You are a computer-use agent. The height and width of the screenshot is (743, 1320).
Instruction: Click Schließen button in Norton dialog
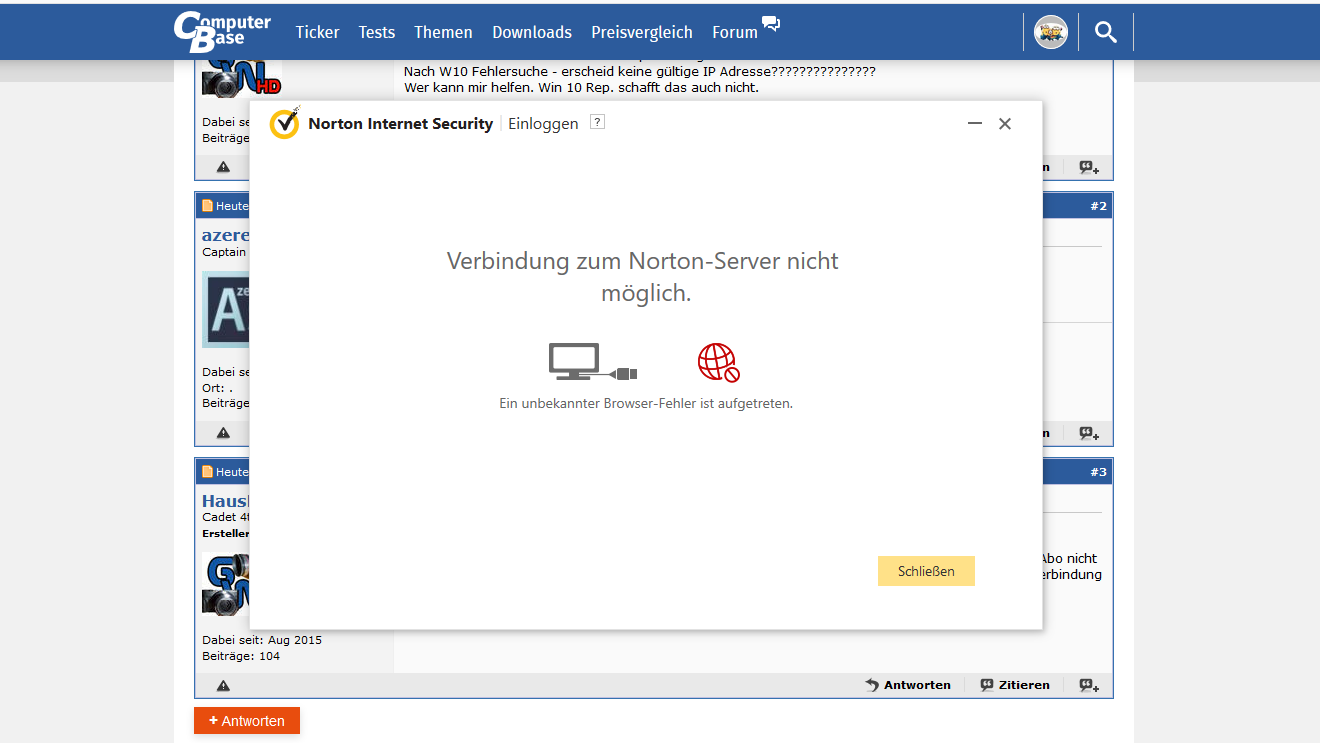tap(926, 571)
